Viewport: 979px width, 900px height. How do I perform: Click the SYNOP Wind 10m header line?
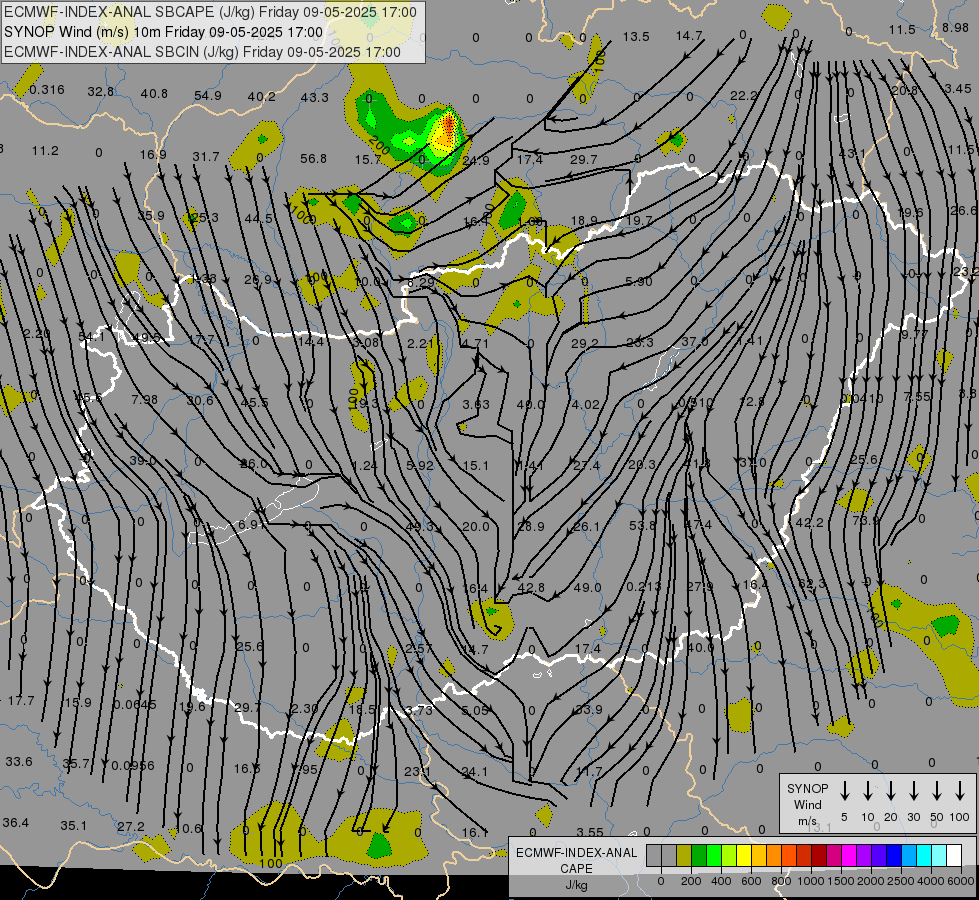164,32
